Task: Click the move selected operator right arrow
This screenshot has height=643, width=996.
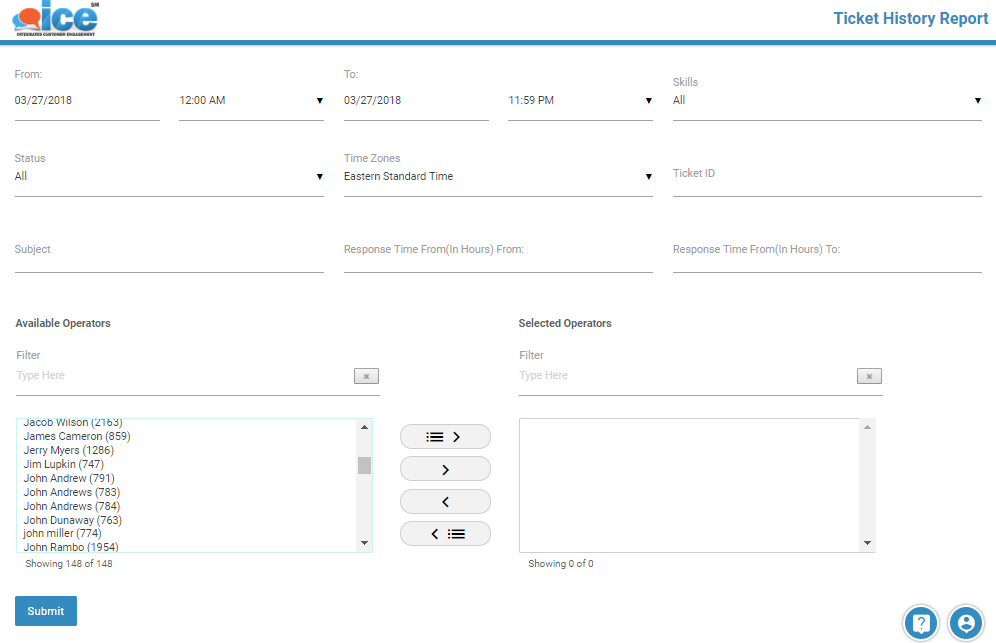Action: point(445,469)
